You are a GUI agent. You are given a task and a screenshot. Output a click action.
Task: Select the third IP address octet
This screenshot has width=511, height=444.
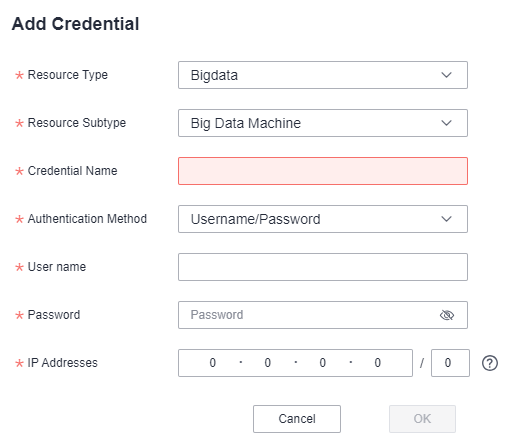pos(323,363)
